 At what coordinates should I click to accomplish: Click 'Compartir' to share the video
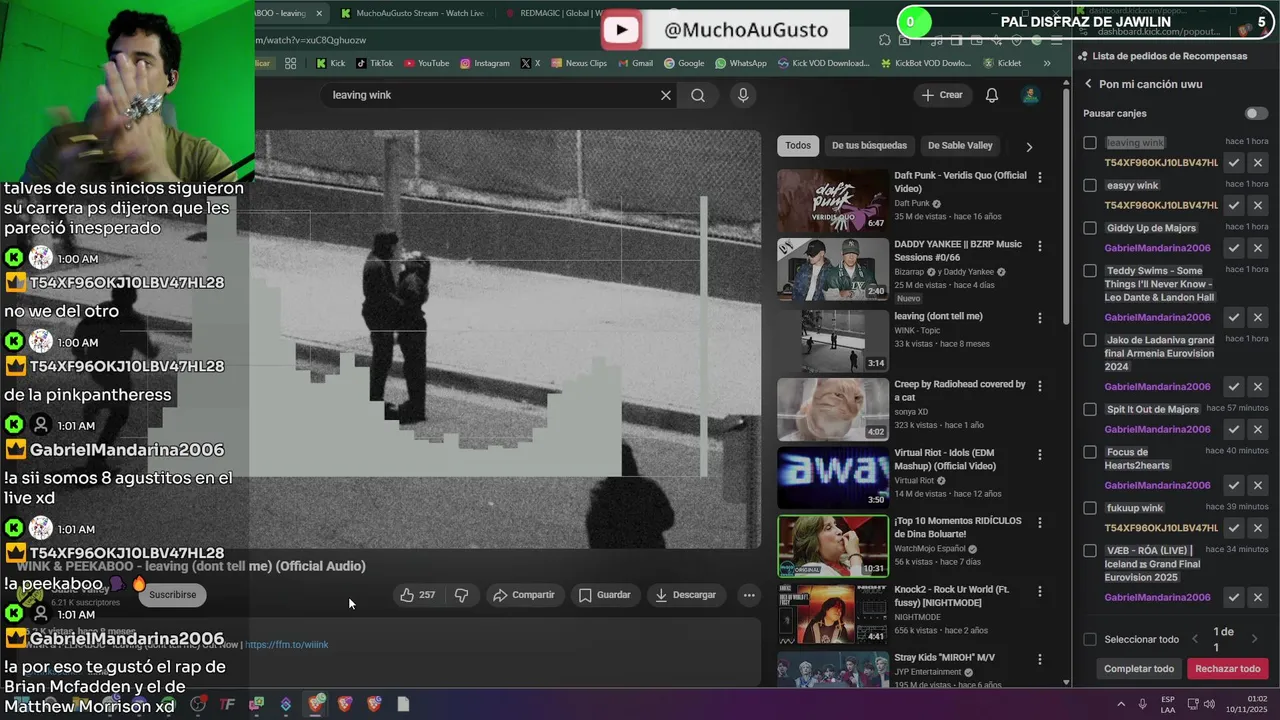point(524,595)
